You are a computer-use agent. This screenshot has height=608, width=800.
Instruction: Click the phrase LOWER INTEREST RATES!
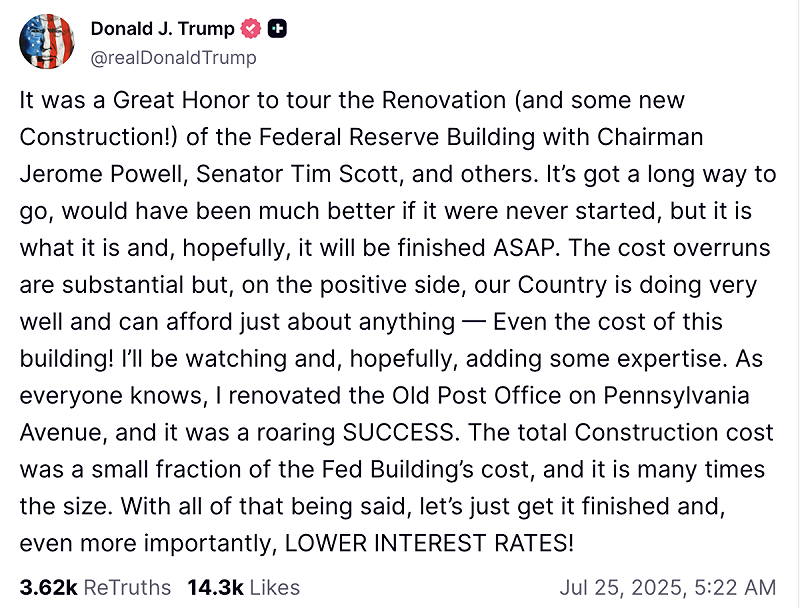click(430, 543)
